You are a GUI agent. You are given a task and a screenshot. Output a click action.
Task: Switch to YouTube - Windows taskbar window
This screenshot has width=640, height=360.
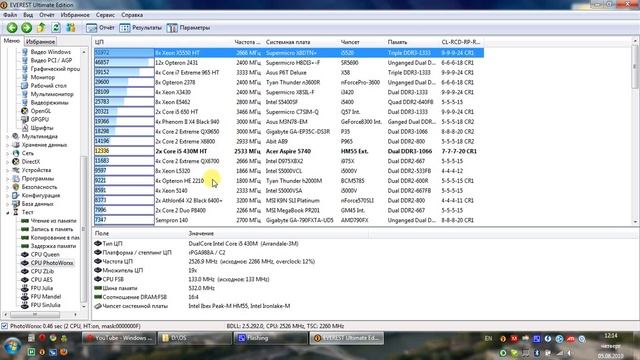point(118,338)
